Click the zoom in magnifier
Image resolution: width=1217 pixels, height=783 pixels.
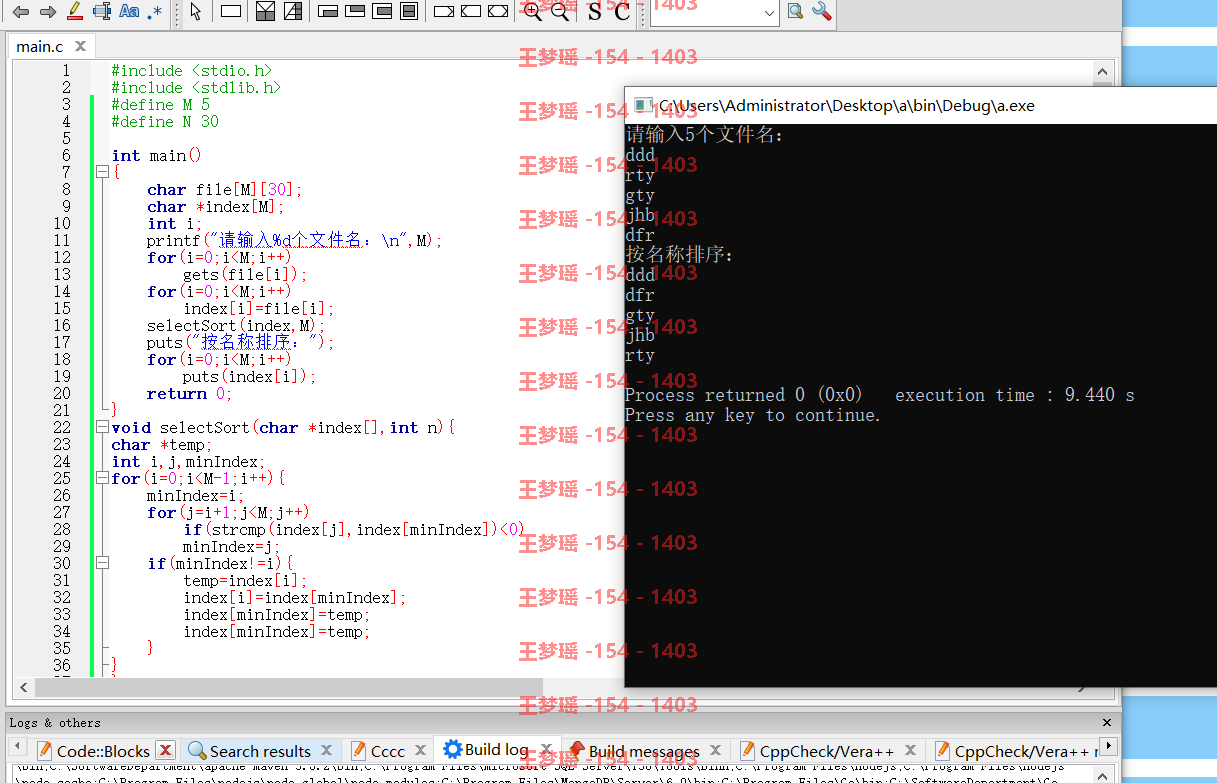(533, 12)
